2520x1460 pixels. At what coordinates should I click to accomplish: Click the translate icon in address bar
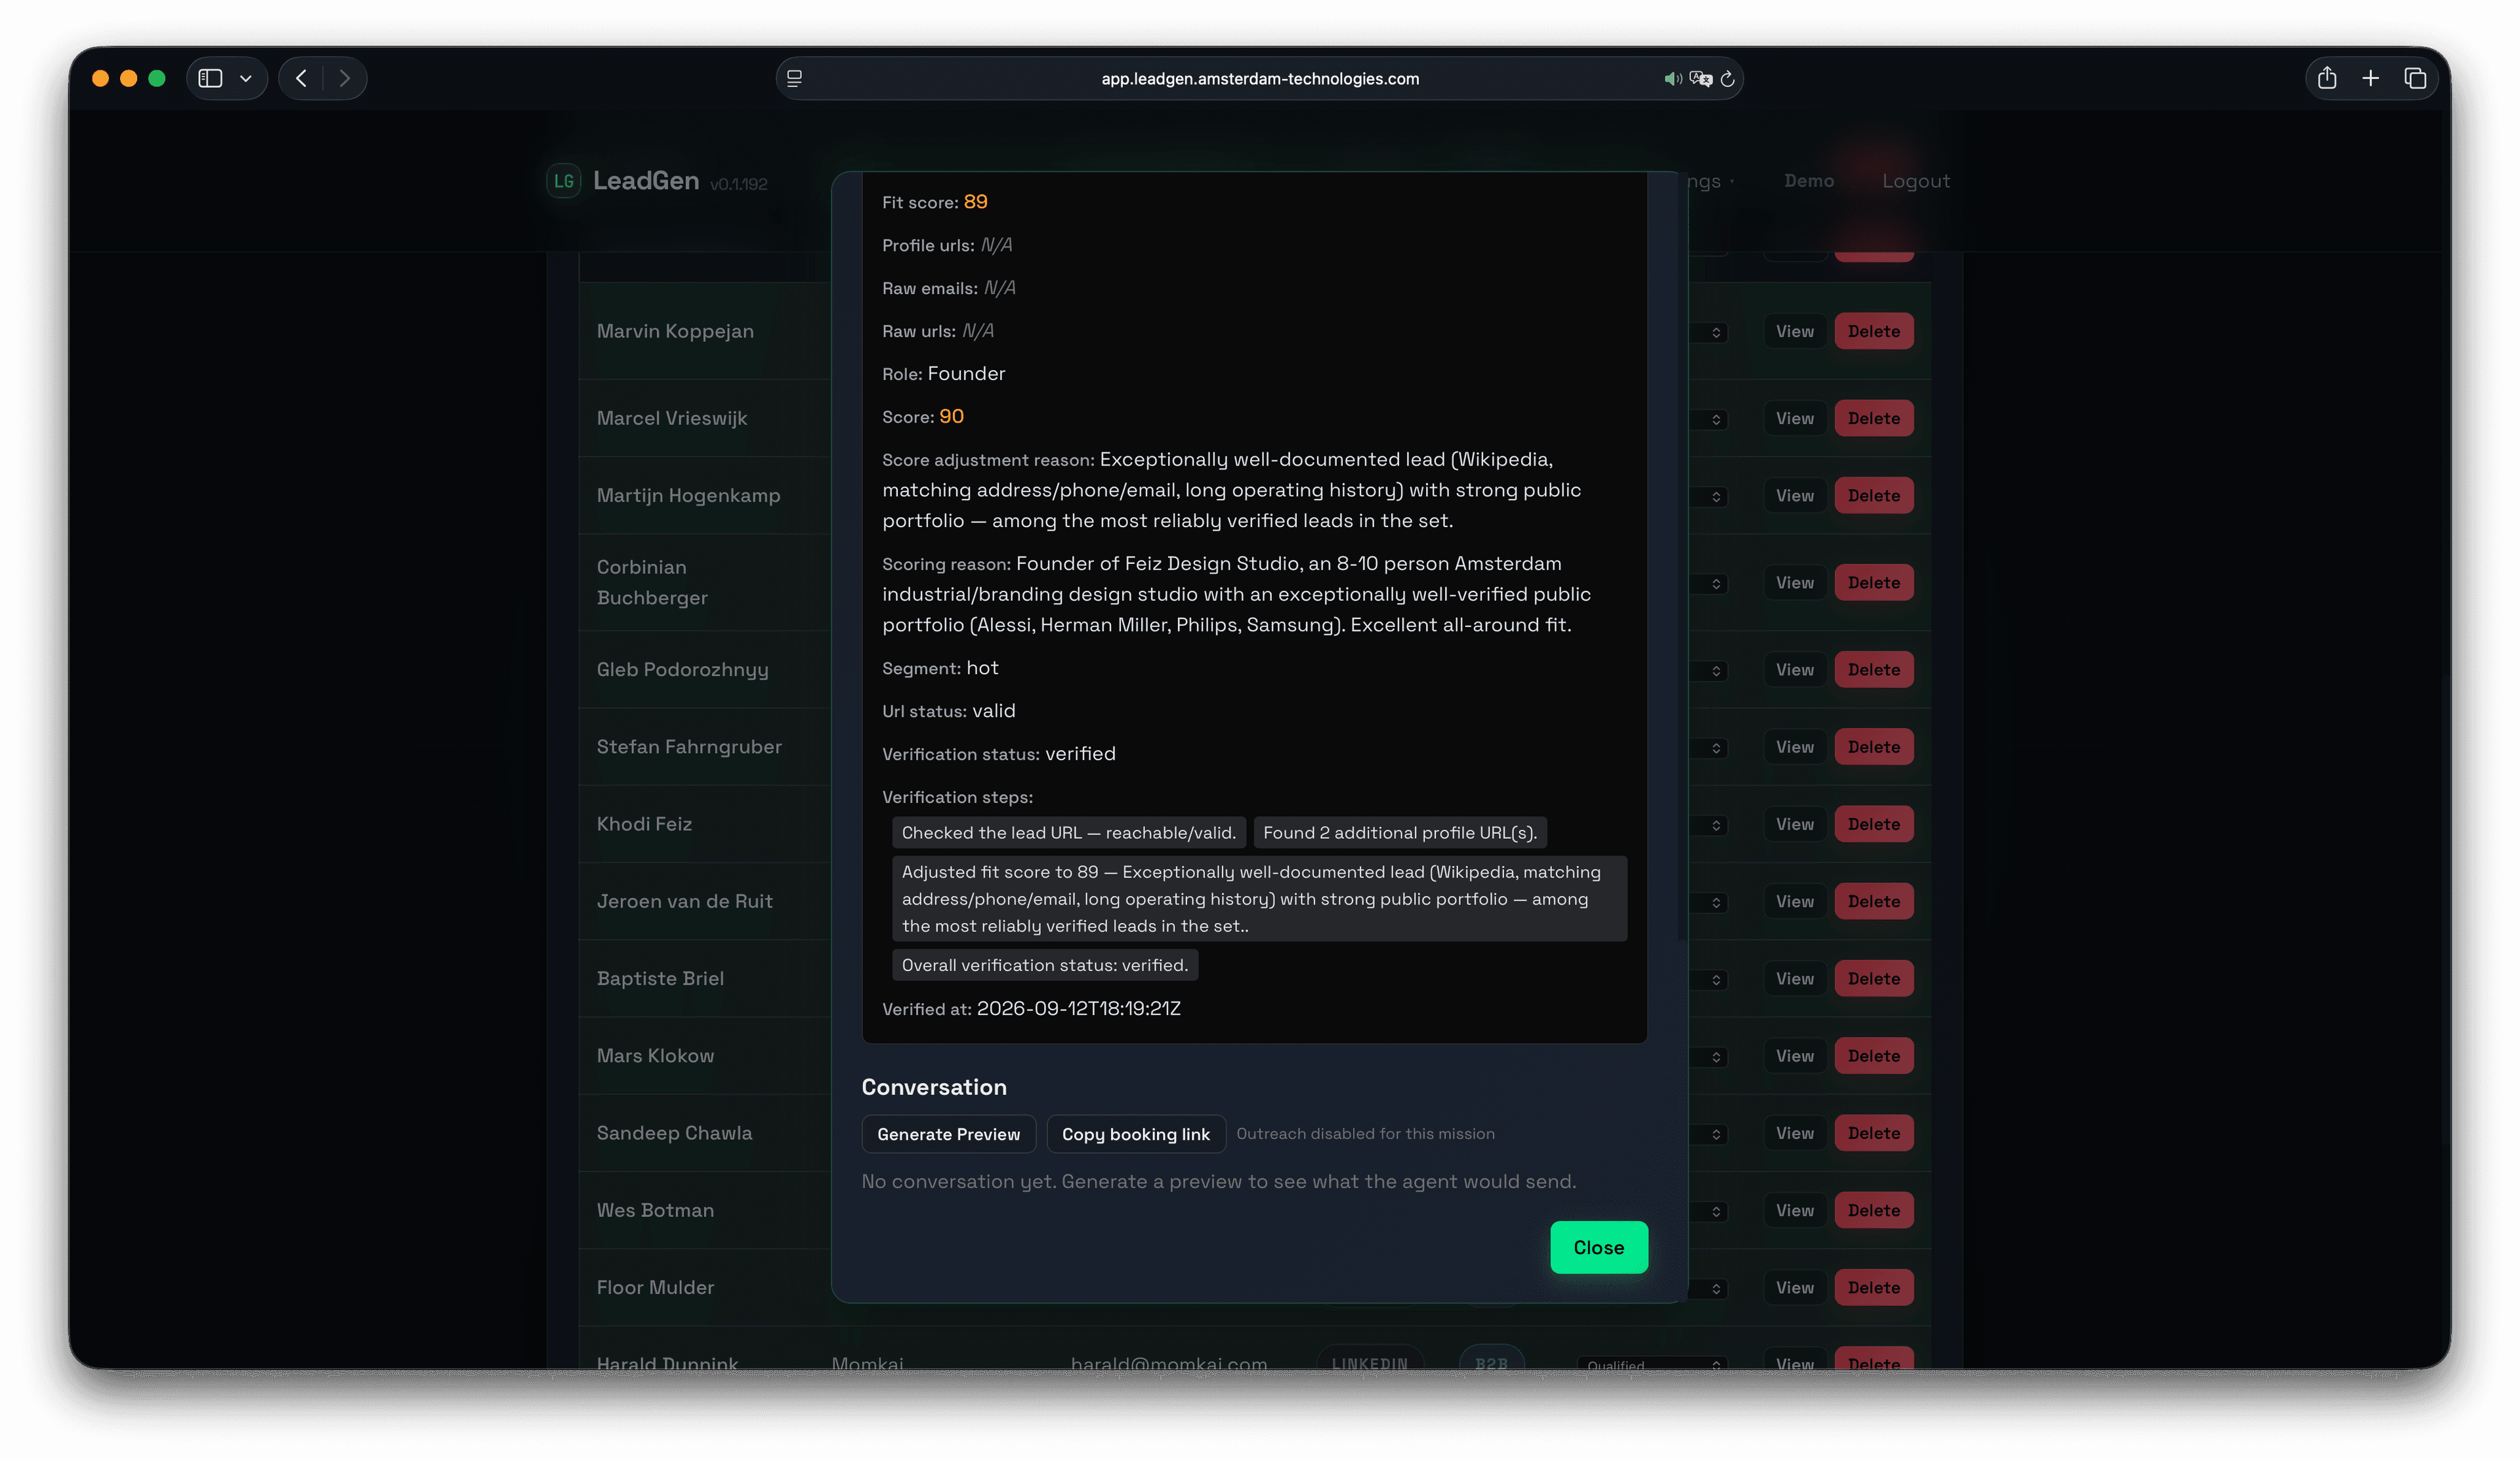pos(1701,79)
